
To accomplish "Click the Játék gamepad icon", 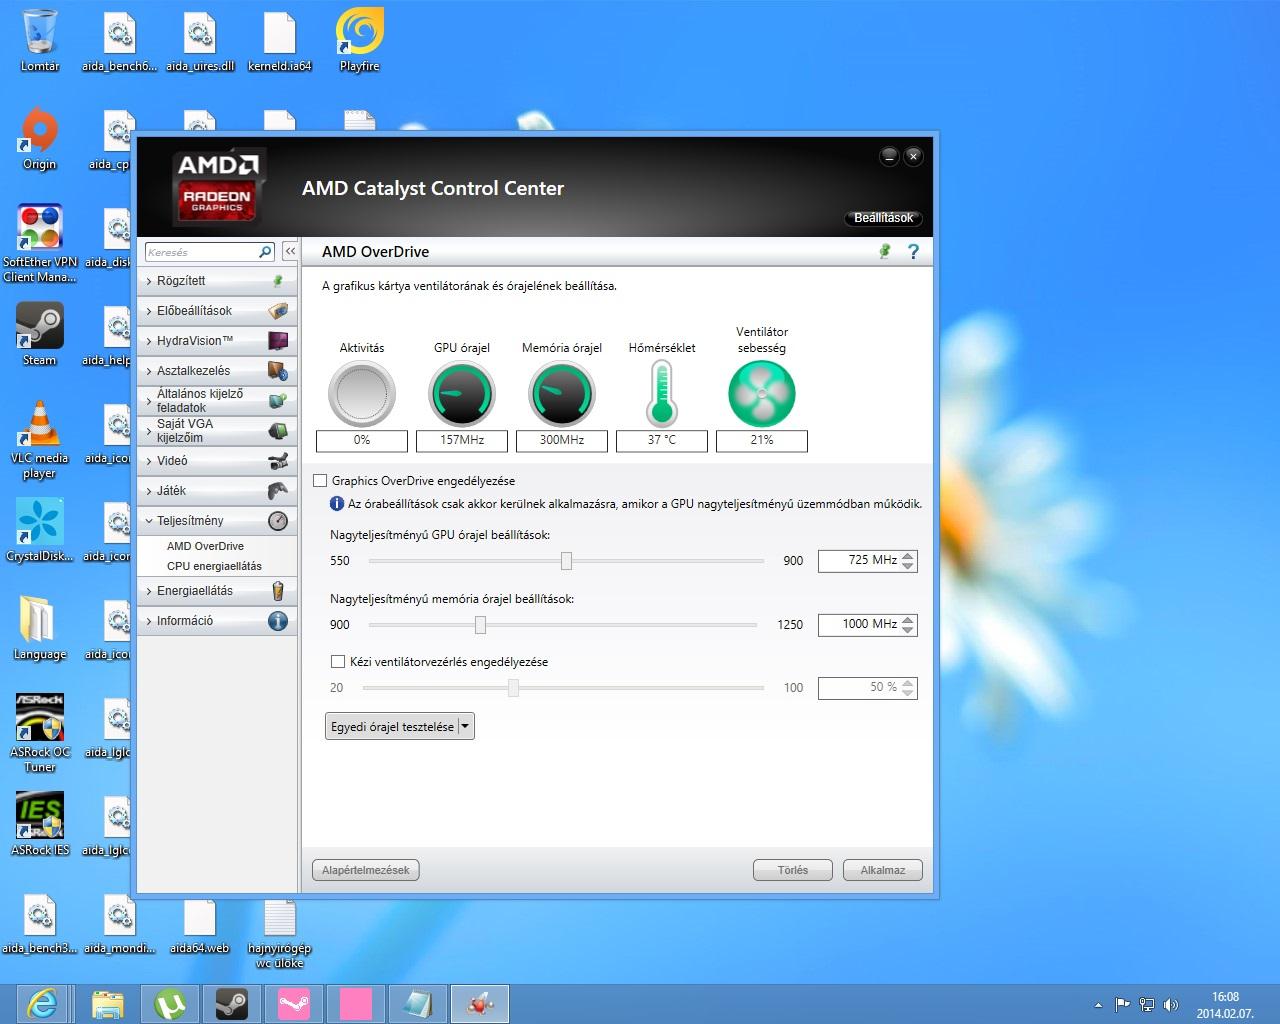I will 278,491.
